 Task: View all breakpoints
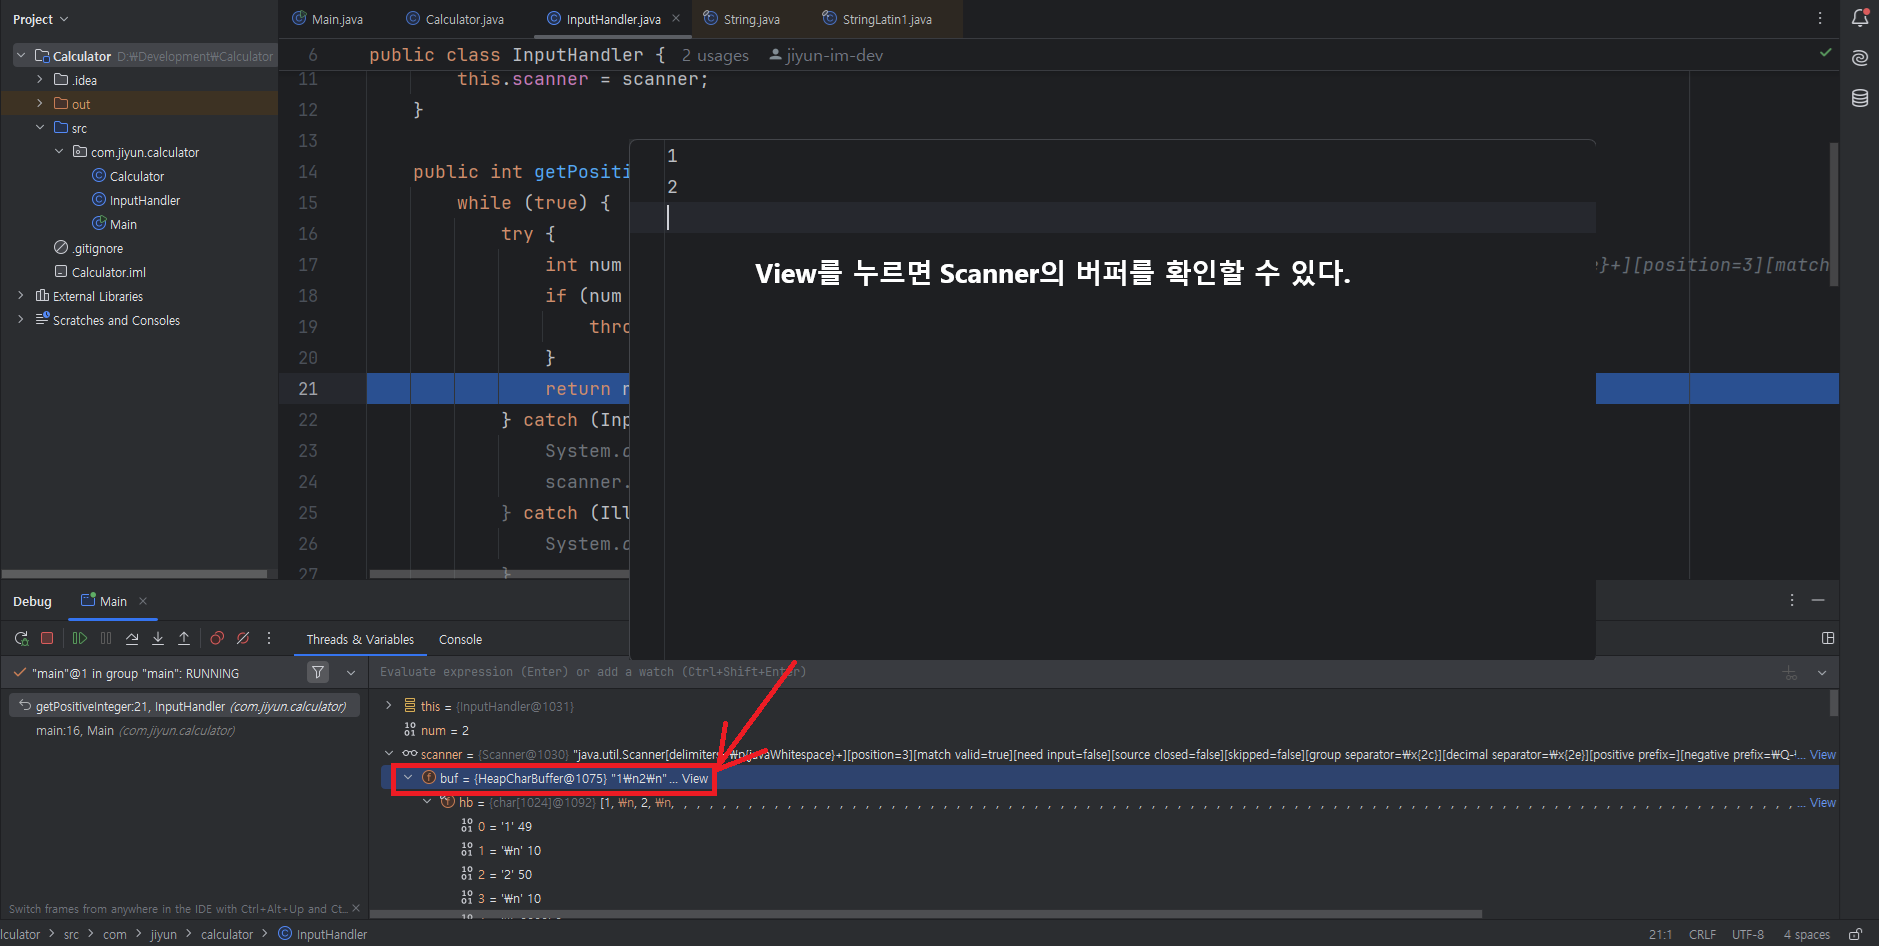click(217, 638)
